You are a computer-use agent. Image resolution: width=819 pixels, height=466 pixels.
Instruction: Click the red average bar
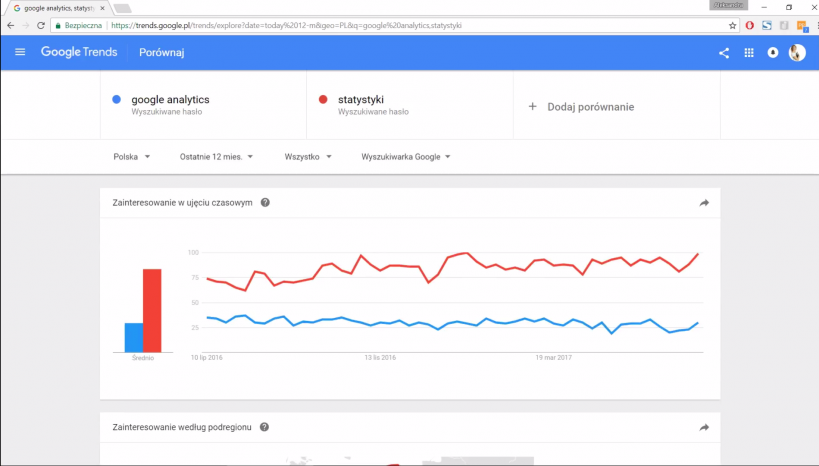tap(152, 310)
